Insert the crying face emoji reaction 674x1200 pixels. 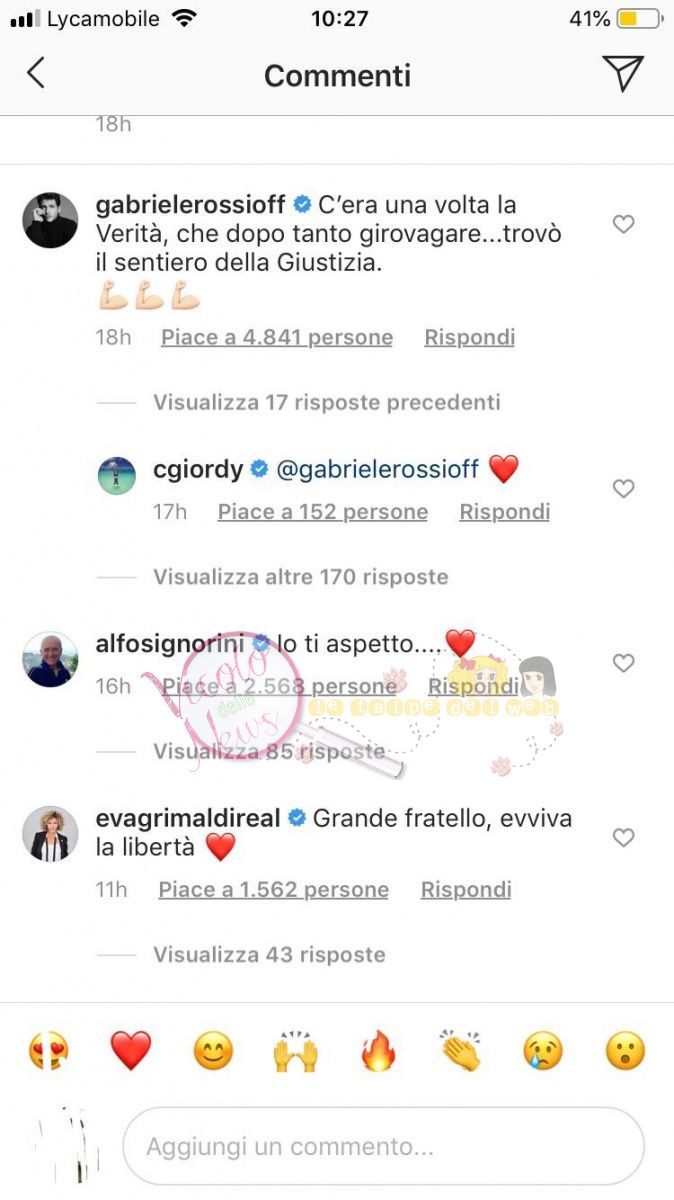point(543,1051)
